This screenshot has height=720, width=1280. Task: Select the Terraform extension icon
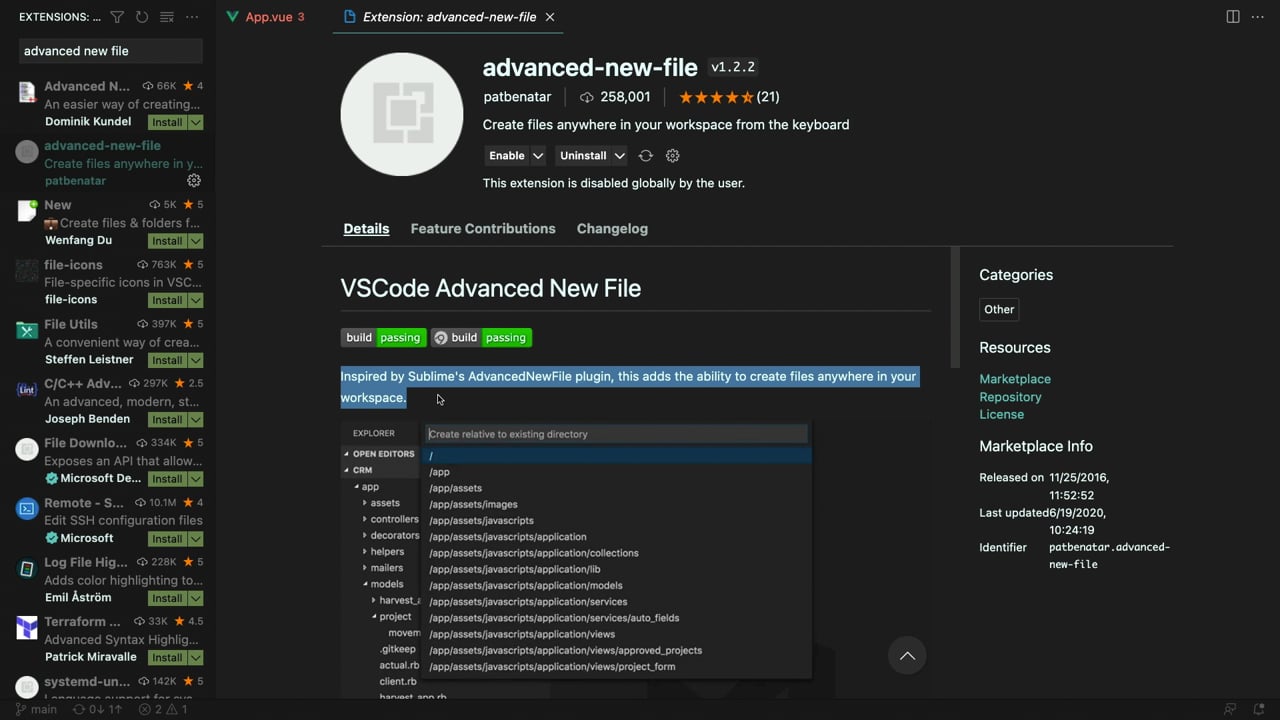point(27,627)
